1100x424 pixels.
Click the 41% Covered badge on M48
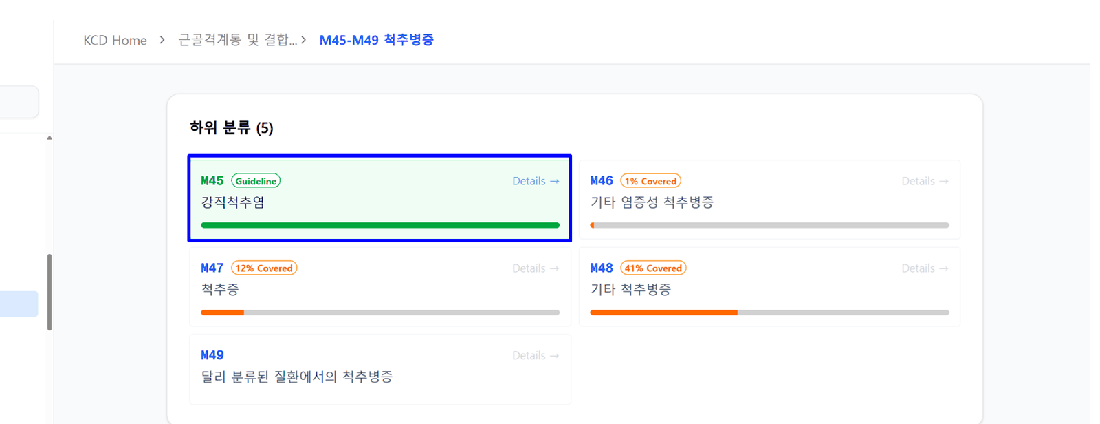click(653, 268)
